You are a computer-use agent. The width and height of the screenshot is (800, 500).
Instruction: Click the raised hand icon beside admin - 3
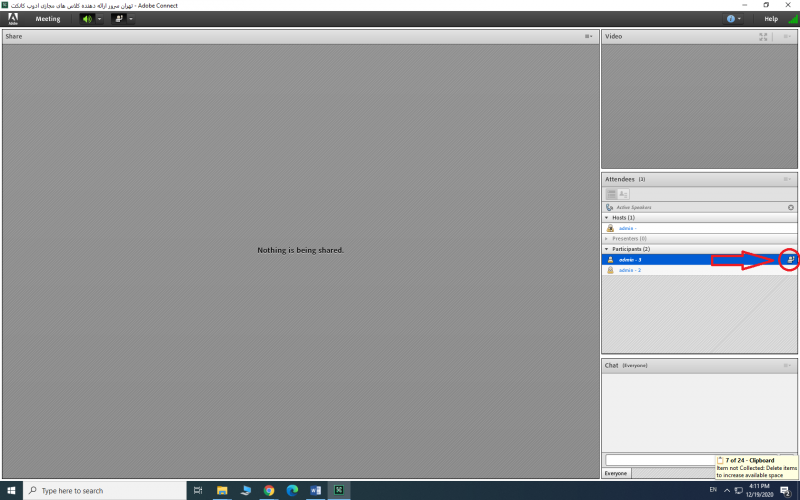[x=790, y=260]
